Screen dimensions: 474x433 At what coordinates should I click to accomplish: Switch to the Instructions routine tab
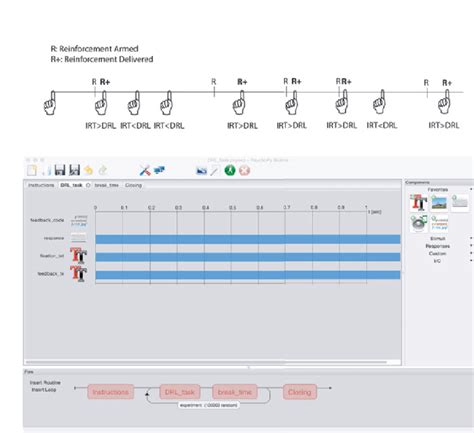pos(41,185)
